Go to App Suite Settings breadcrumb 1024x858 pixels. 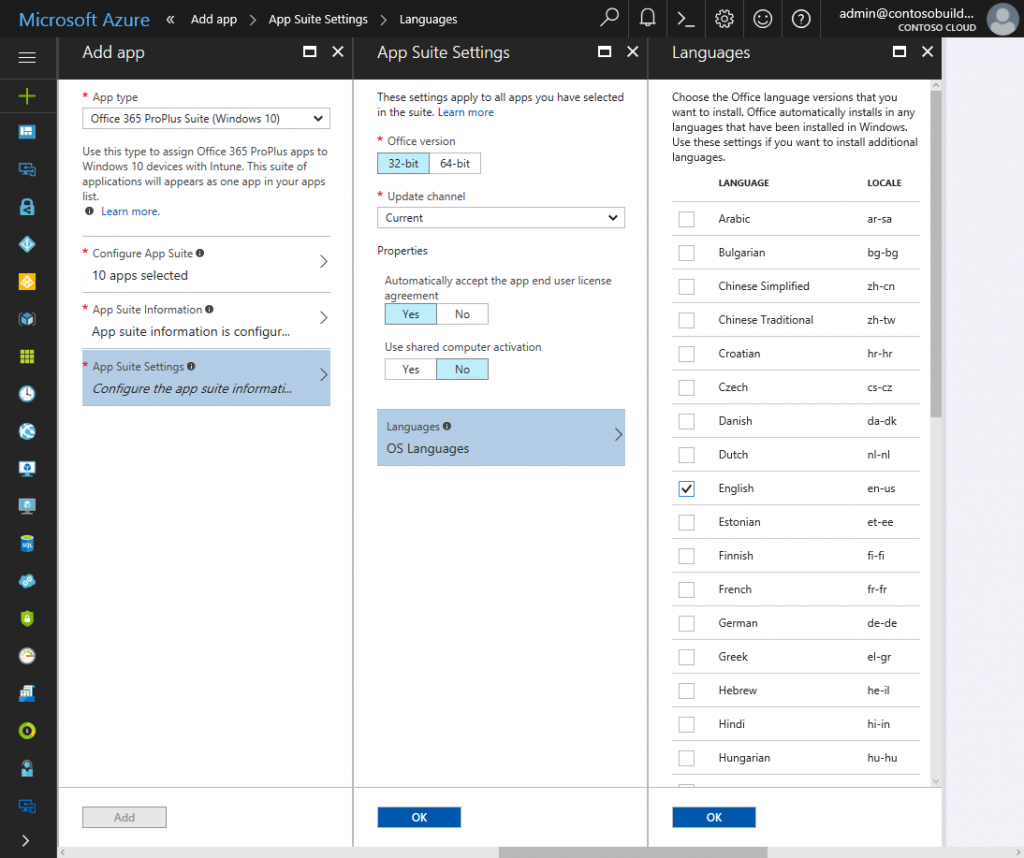[318, 19]
